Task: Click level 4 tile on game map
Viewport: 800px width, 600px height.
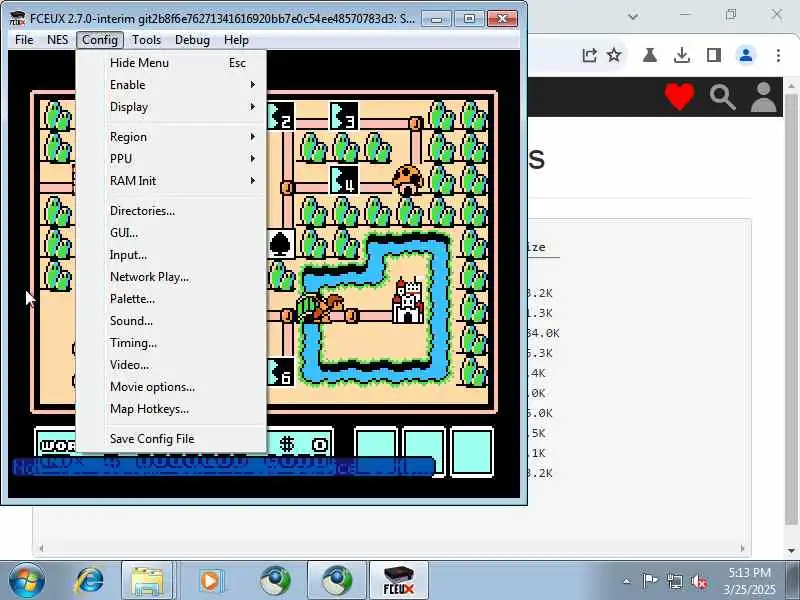Action: point(344,180)
